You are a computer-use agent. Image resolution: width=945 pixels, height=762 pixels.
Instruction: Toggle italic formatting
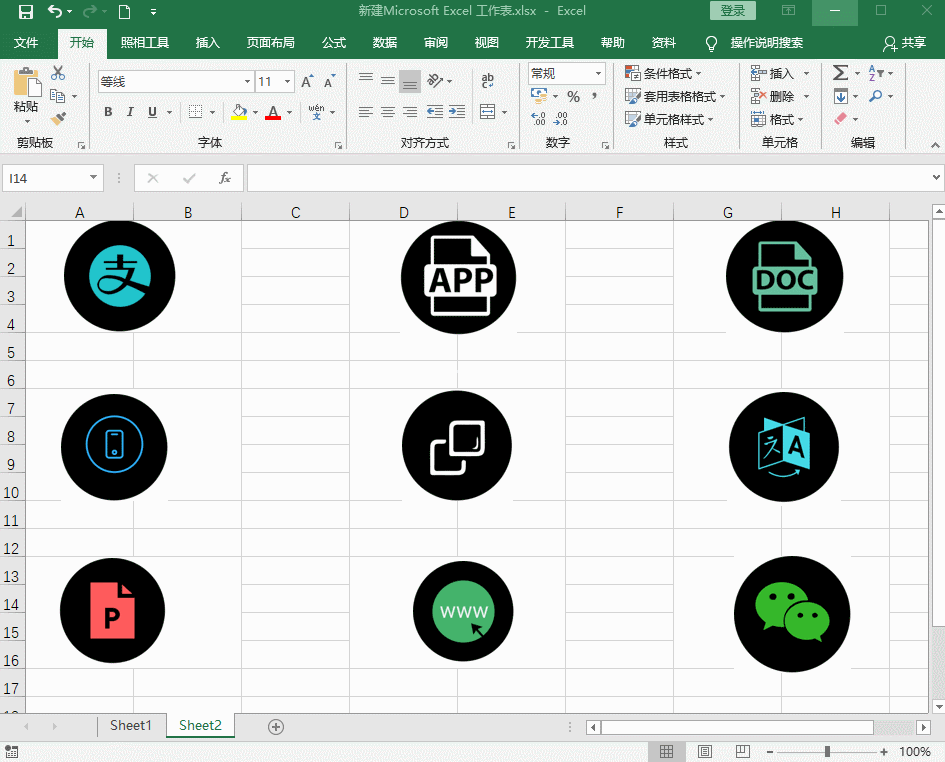coord(130,112)
